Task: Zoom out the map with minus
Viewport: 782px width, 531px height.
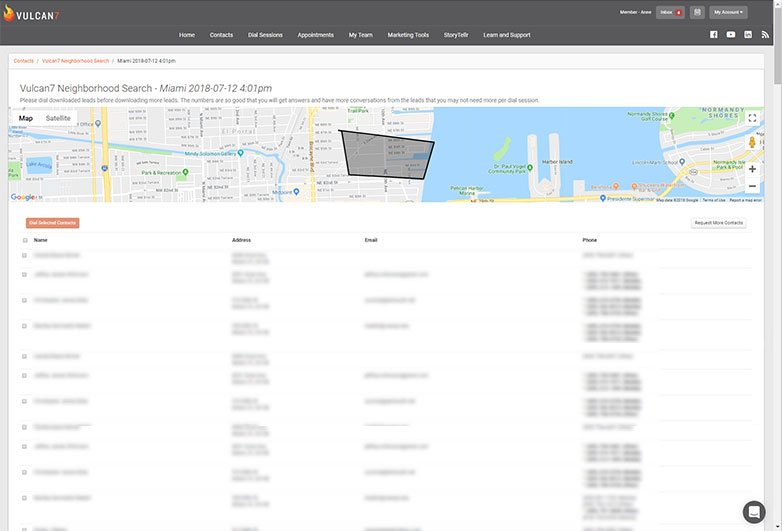Action: coord(752,186)
